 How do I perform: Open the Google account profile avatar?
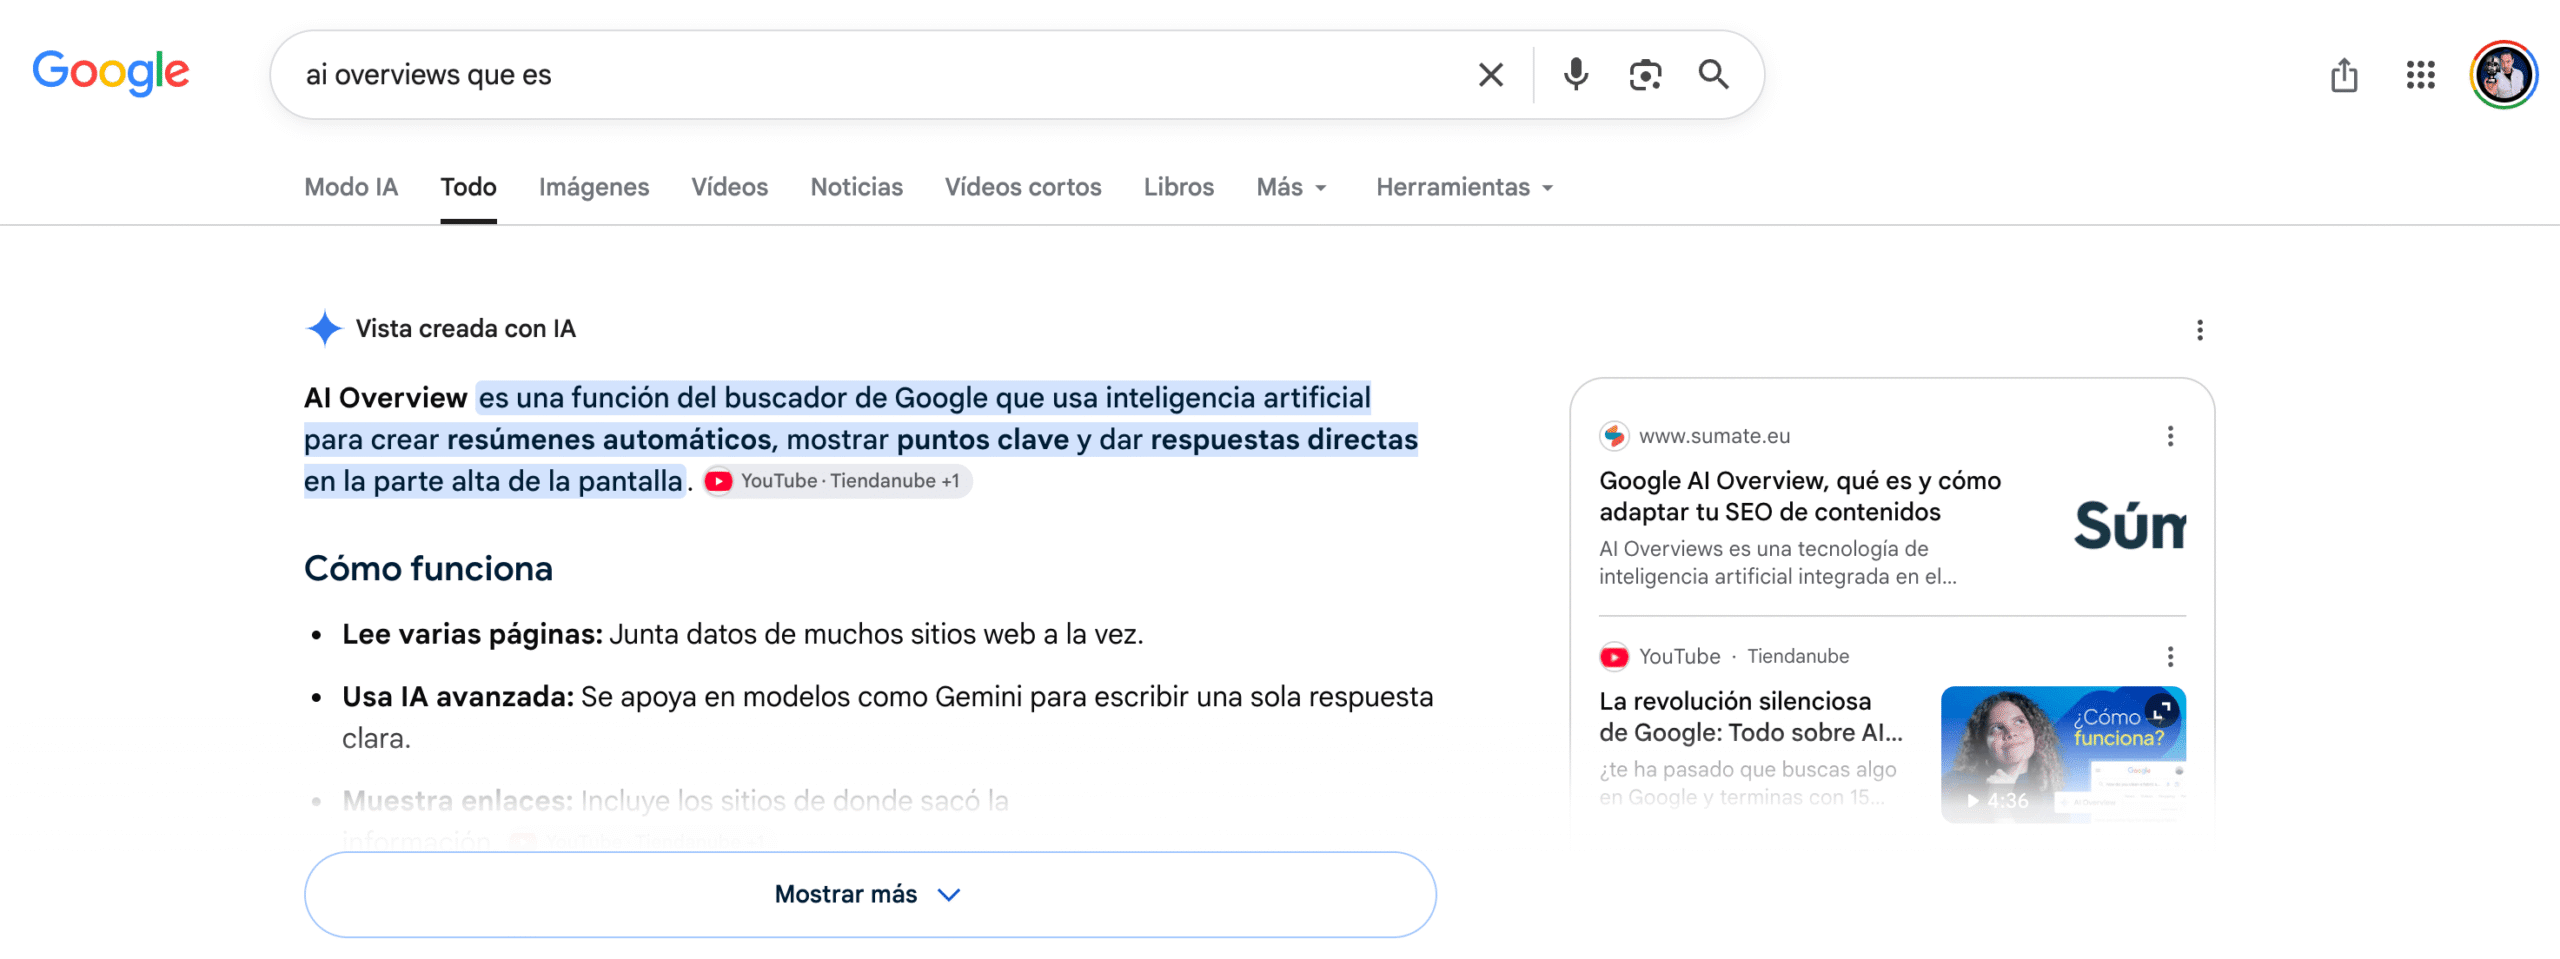click(x=2503, y=75)
